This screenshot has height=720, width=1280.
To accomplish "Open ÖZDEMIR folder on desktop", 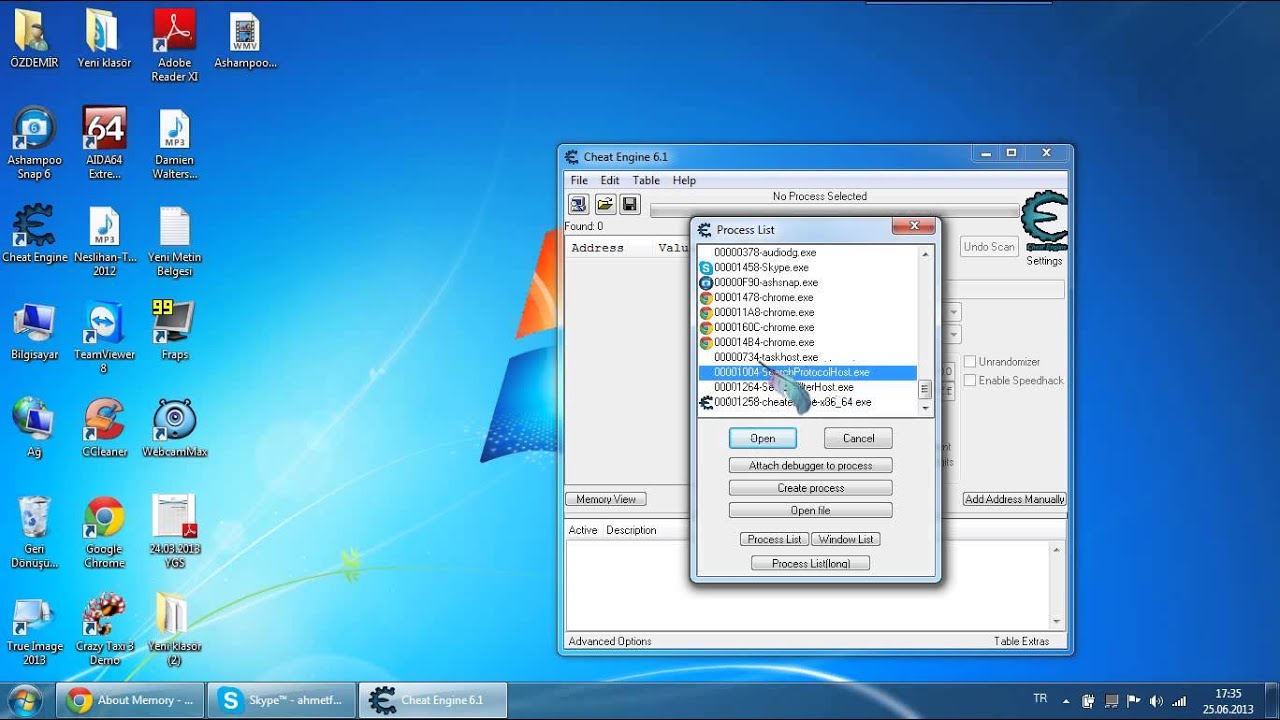I will 34,40.
